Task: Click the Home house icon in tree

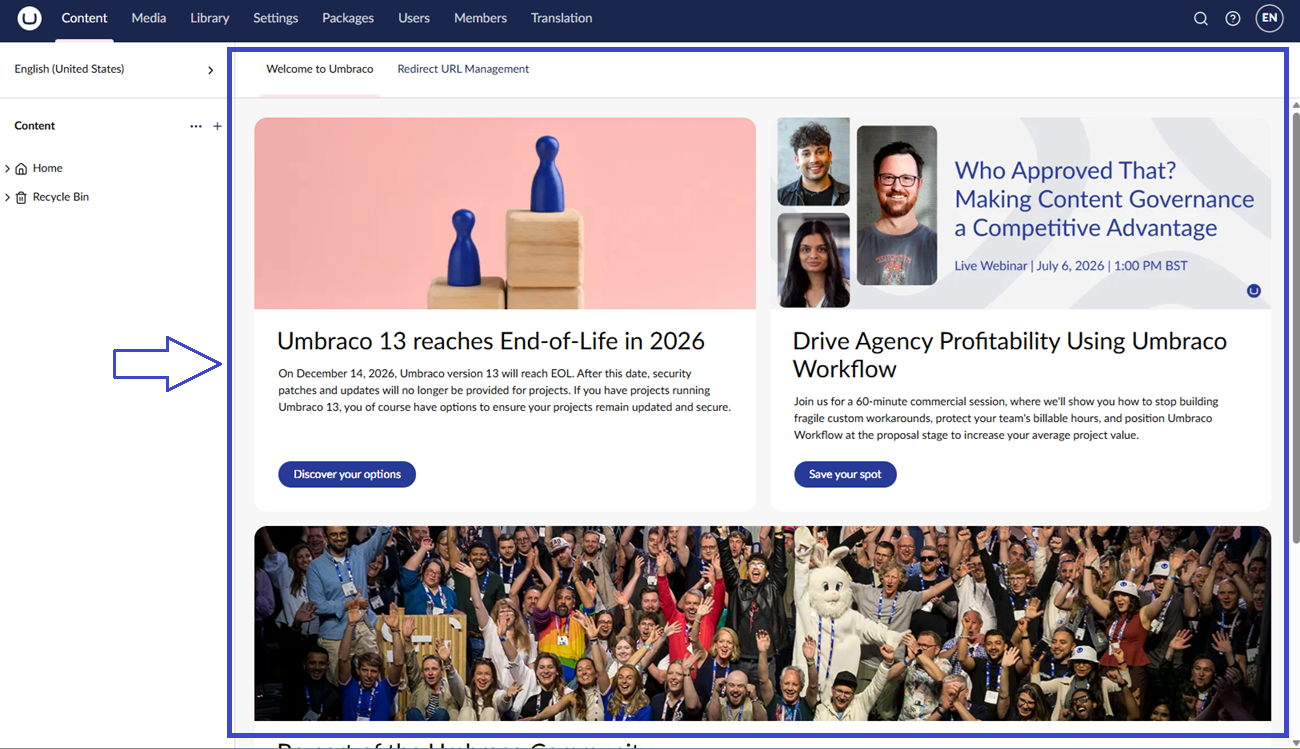Action: click(21, 169)
